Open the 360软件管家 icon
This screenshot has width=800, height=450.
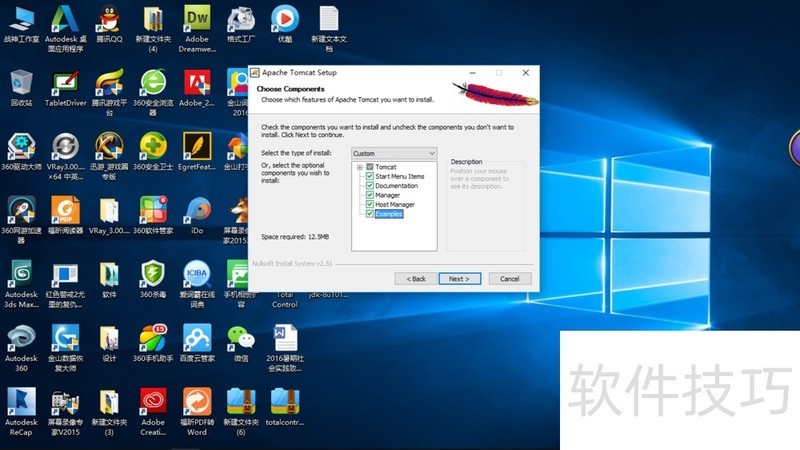pos(153,212)
